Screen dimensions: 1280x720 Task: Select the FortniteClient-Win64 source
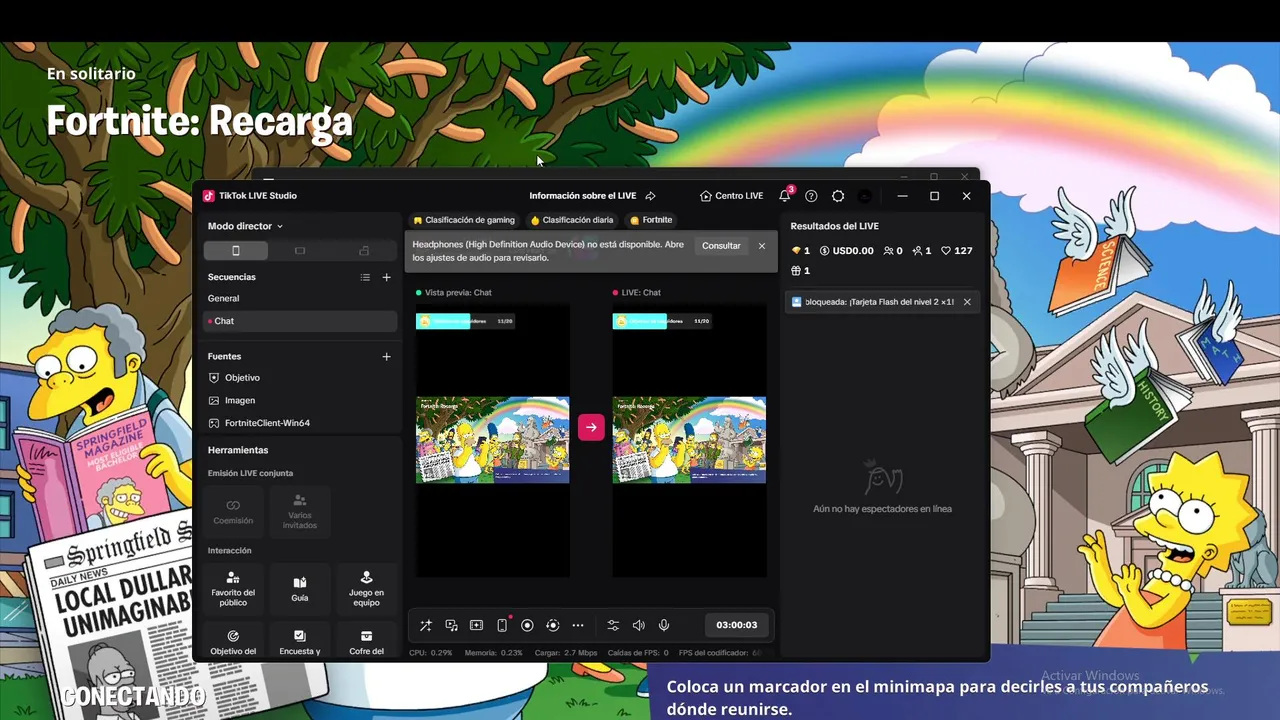(300, 423)
